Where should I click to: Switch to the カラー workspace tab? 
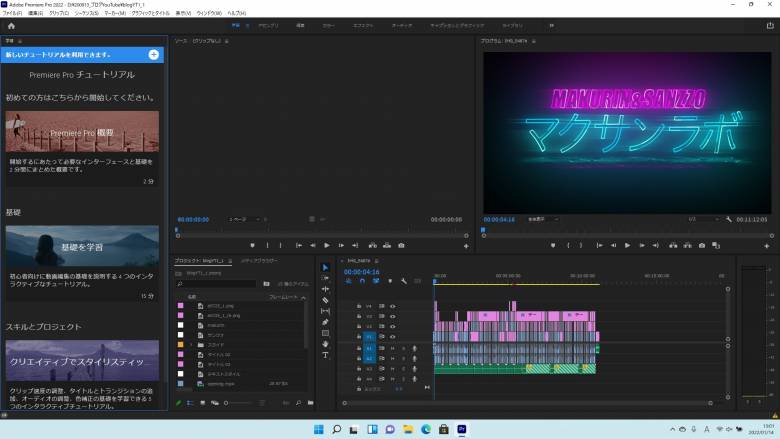(328, 25)
